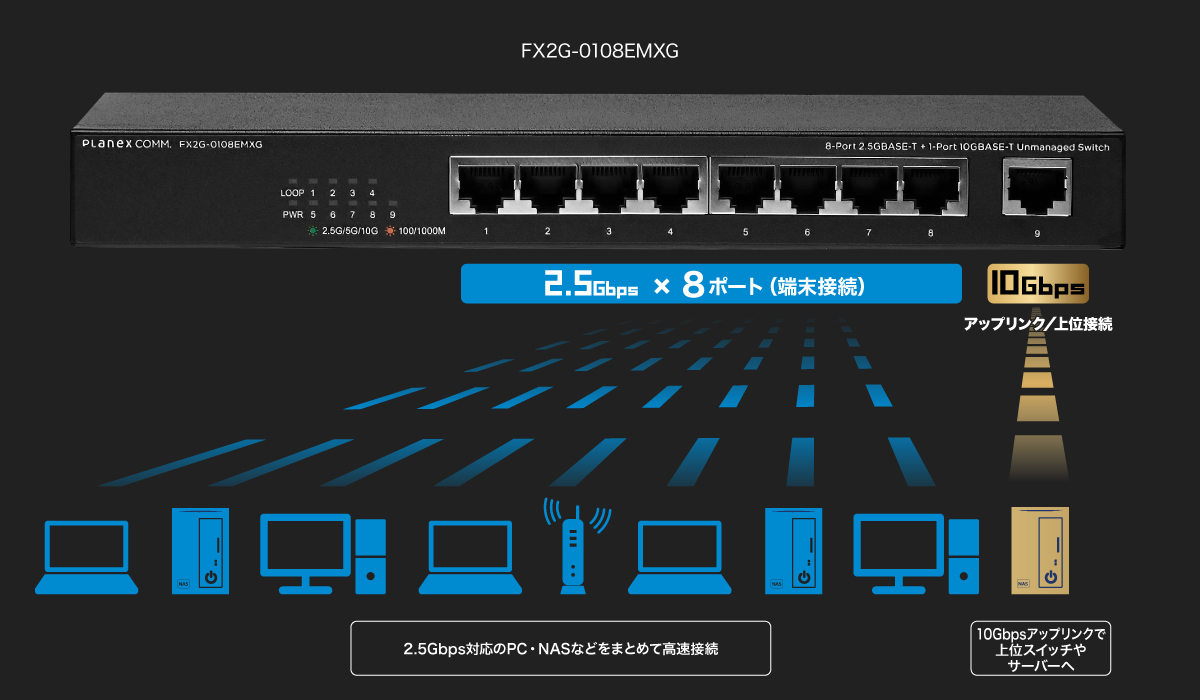Select the blue NAS icon beside leftmost laptop

[x=200, y=549]
